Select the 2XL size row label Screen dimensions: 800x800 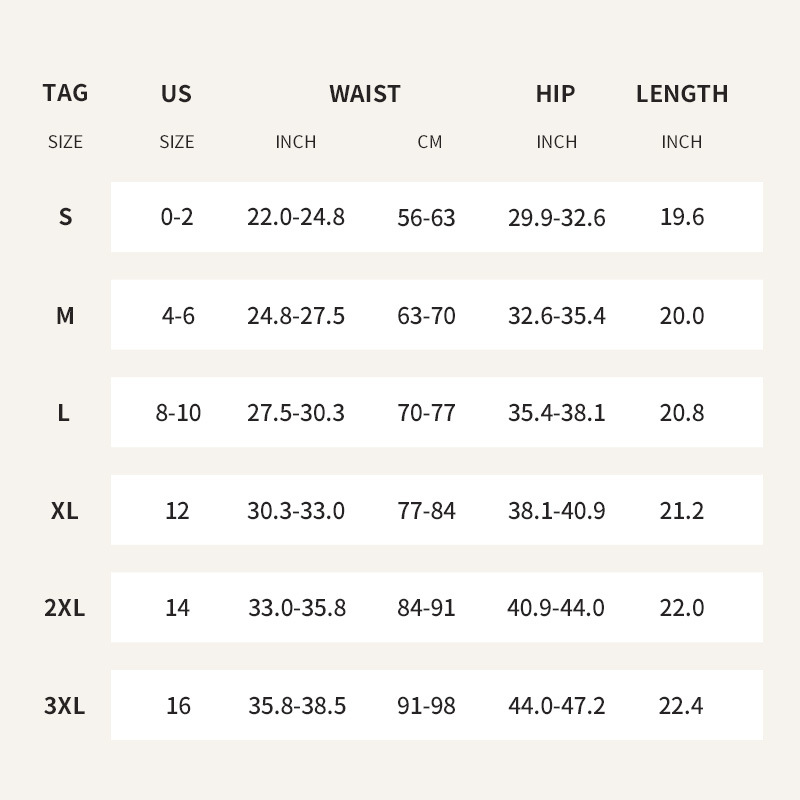pos(65,608)
